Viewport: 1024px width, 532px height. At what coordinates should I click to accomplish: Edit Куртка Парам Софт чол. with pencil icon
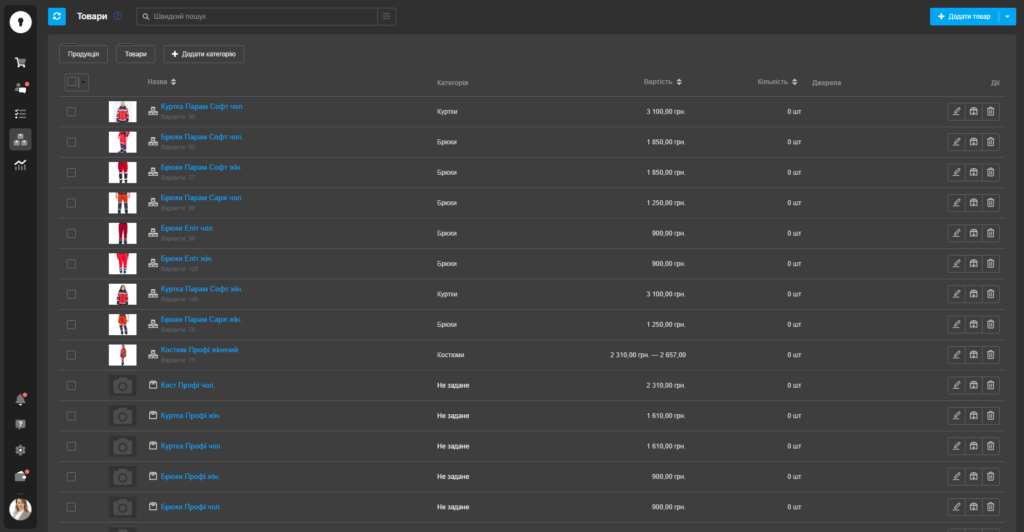956,112
